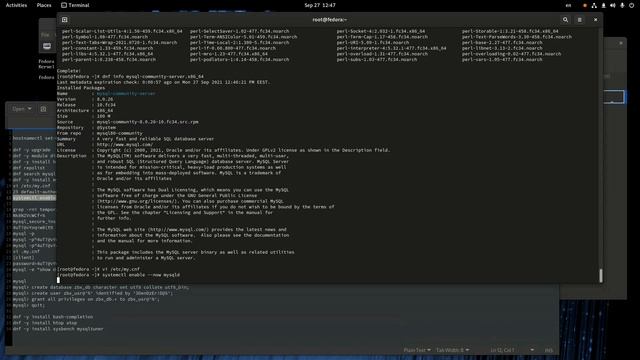Click the power icon in top bar
The height and width of the screenshot is (360, 640).
[x=631, y=5]
